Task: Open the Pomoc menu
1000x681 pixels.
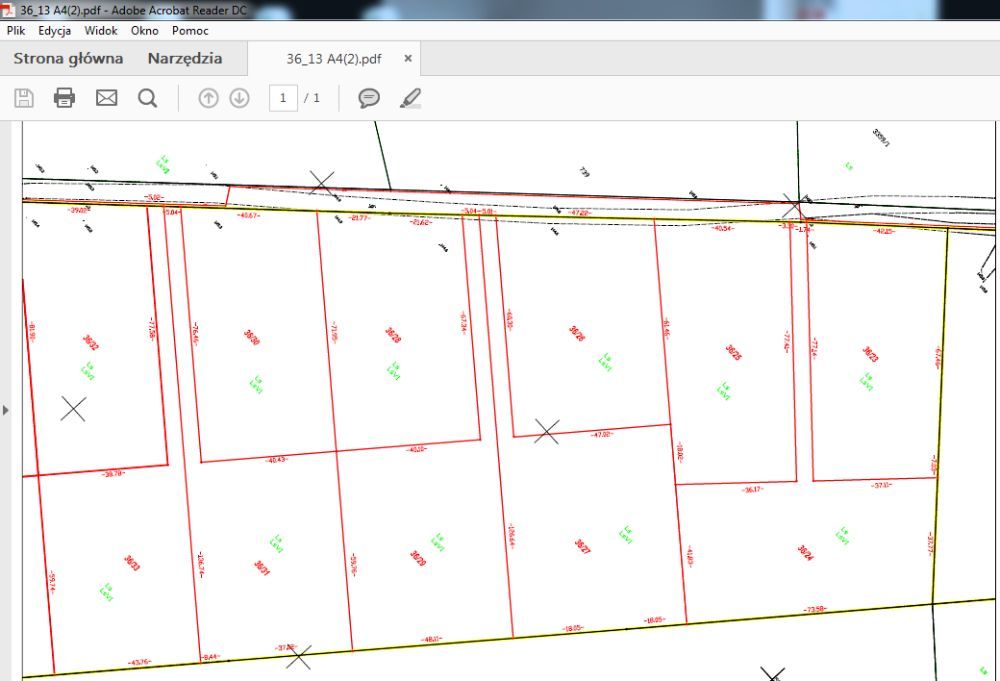Action: (190, 31)
